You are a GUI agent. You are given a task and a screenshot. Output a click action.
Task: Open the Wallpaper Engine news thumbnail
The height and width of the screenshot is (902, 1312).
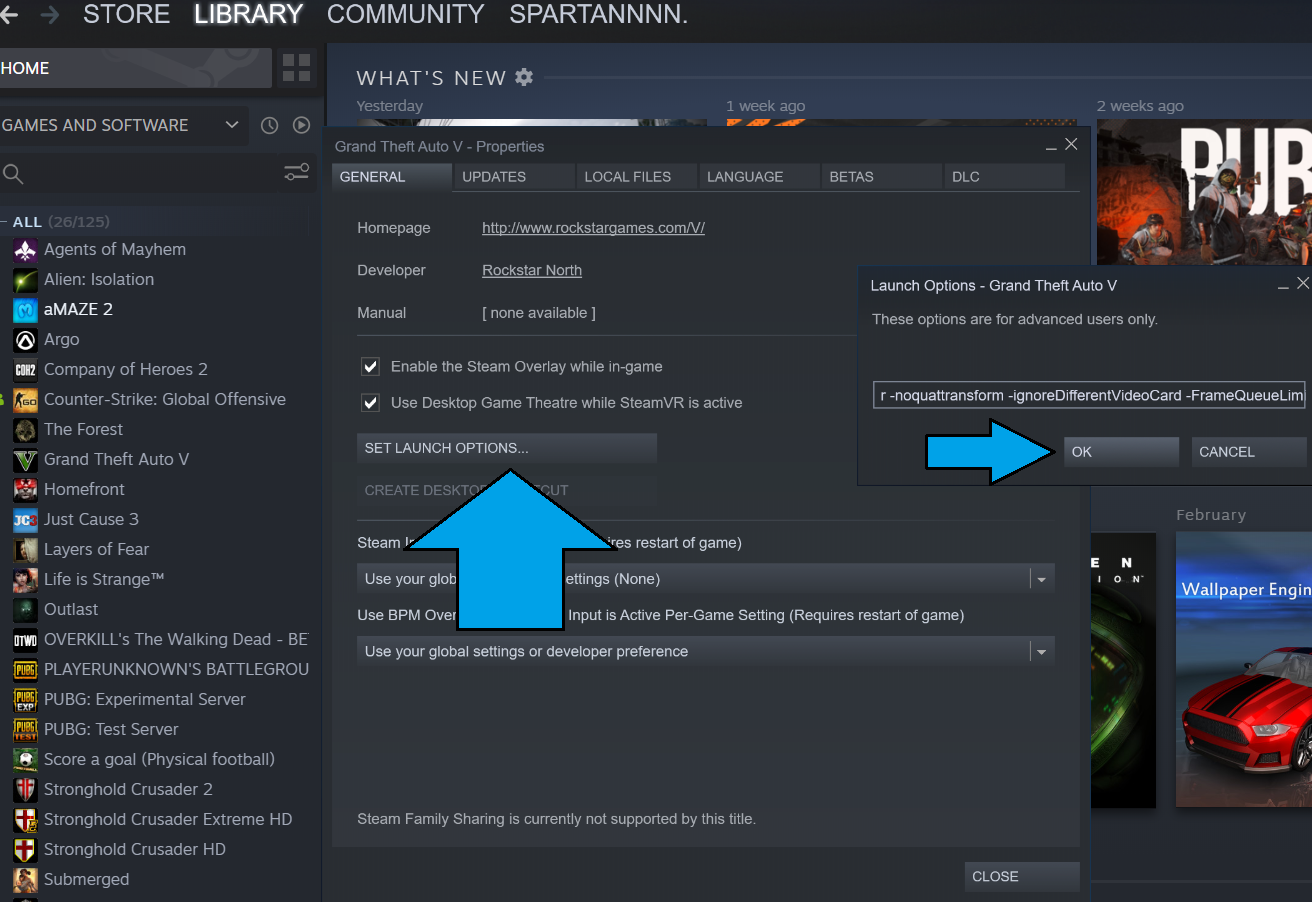(1244, 670)
